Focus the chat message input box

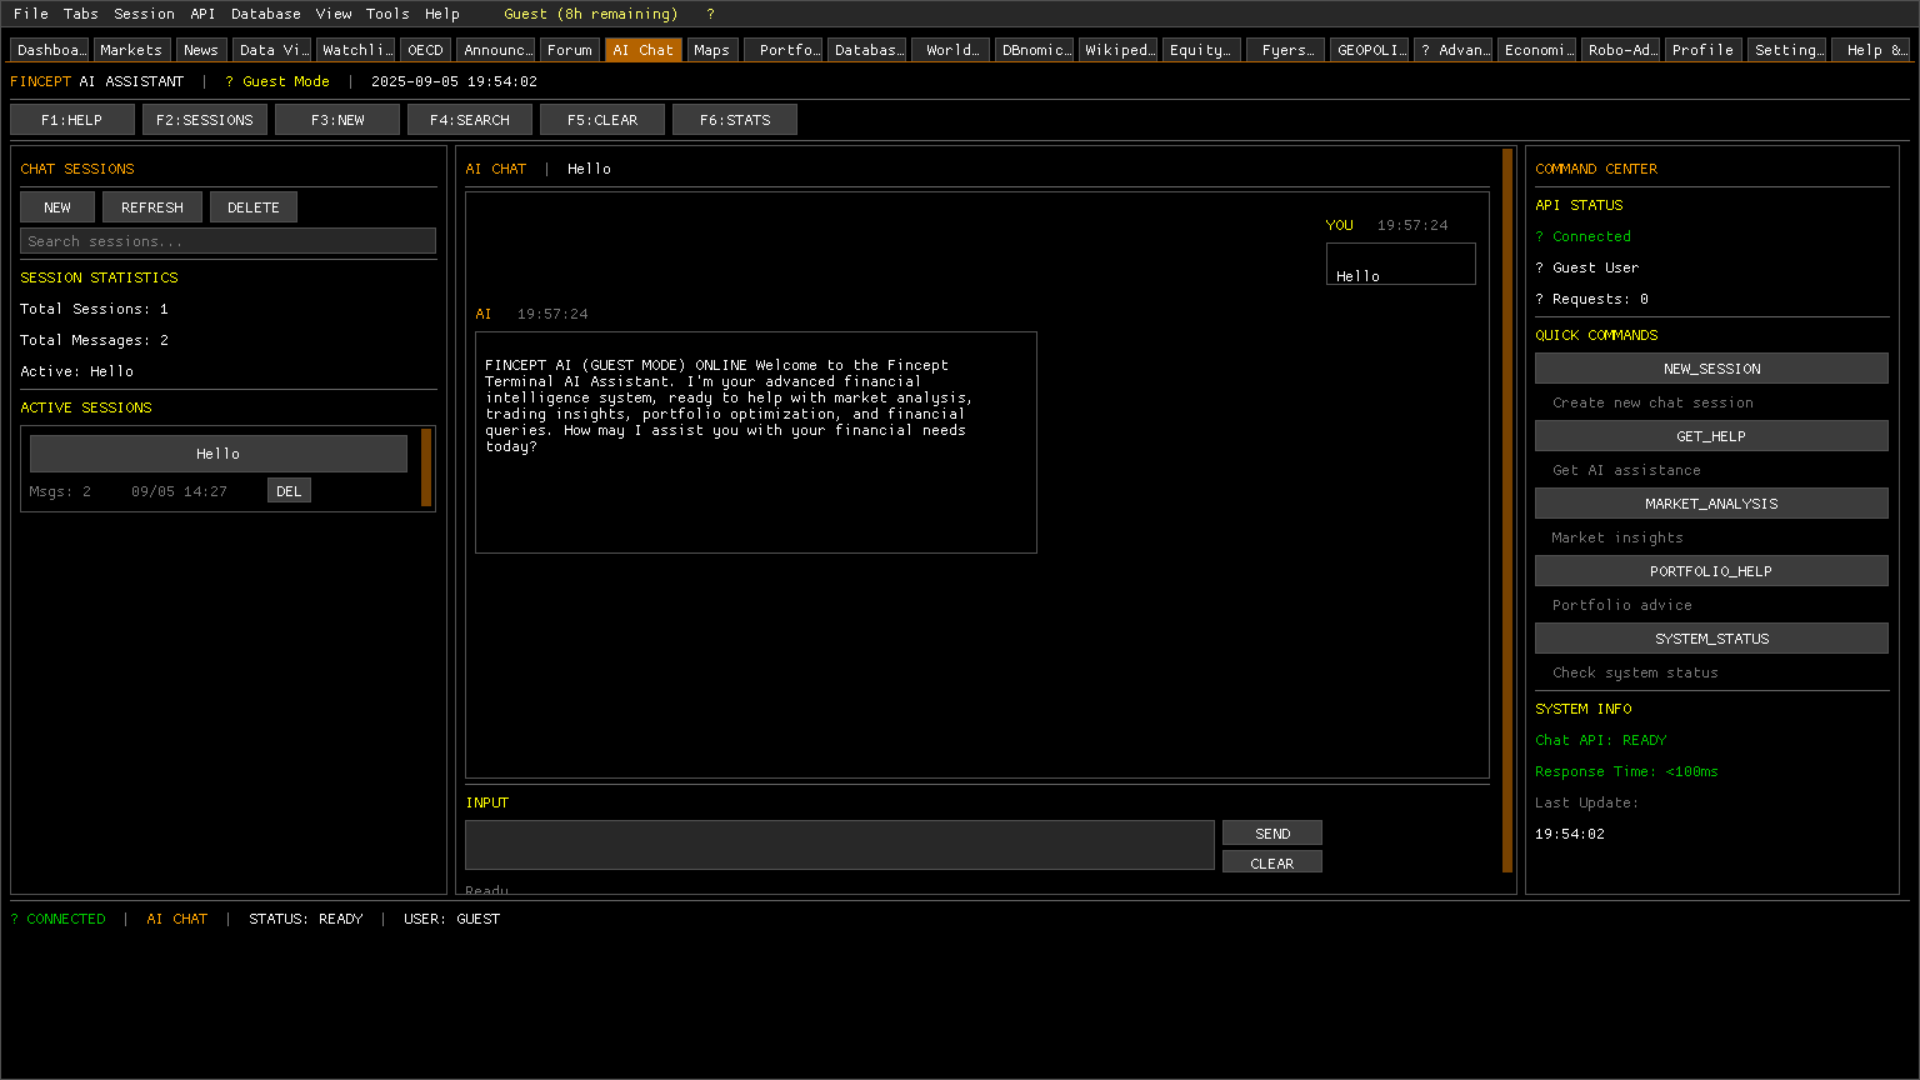click(839, 845)
